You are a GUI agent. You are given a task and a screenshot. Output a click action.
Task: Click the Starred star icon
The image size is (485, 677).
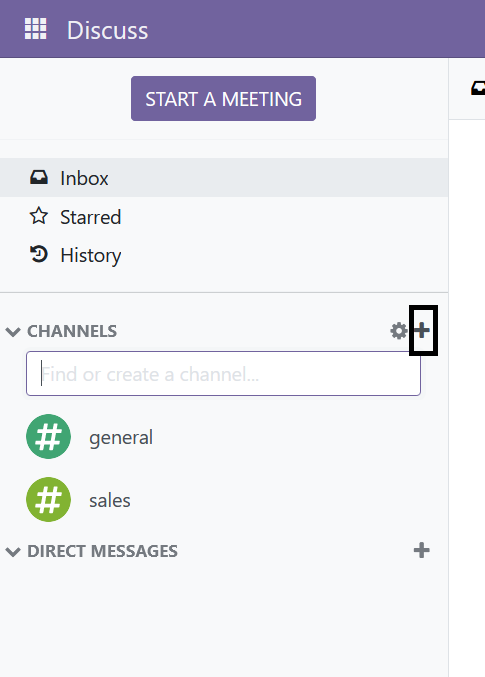pyautogui.click(x=39, y=216)
